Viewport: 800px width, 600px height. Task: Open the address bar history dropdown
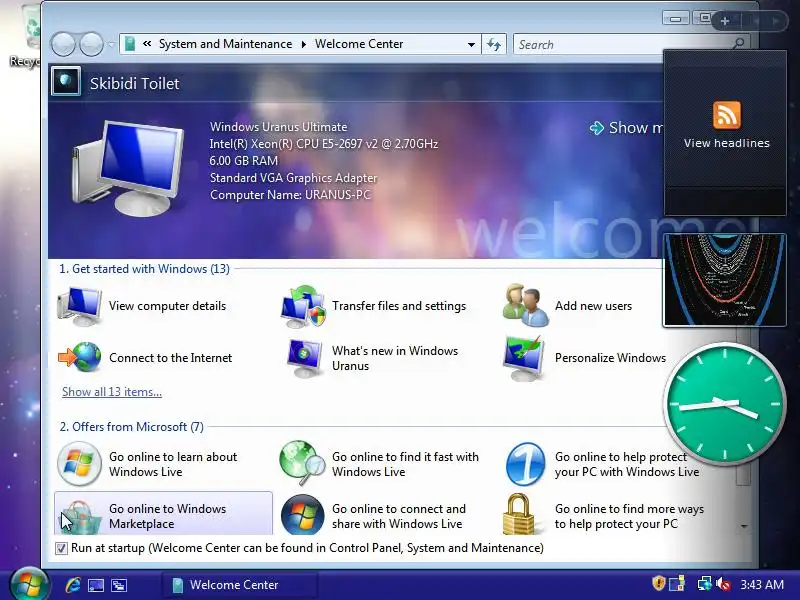[471, 44]
